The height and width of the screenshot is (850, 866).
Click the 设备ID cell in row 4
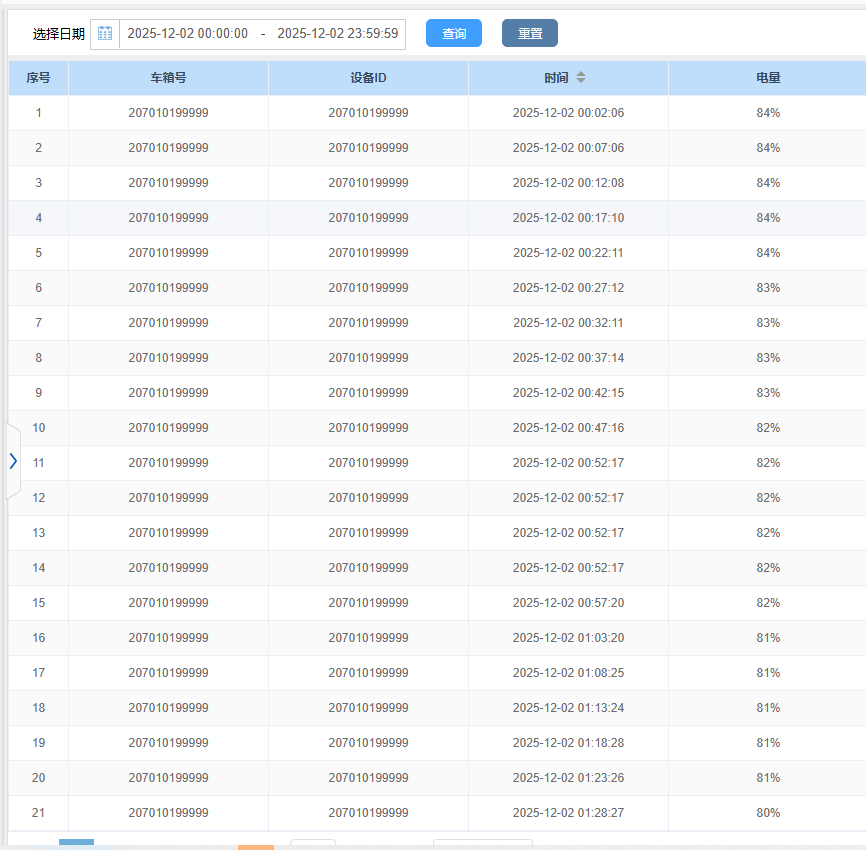point(368,218)
